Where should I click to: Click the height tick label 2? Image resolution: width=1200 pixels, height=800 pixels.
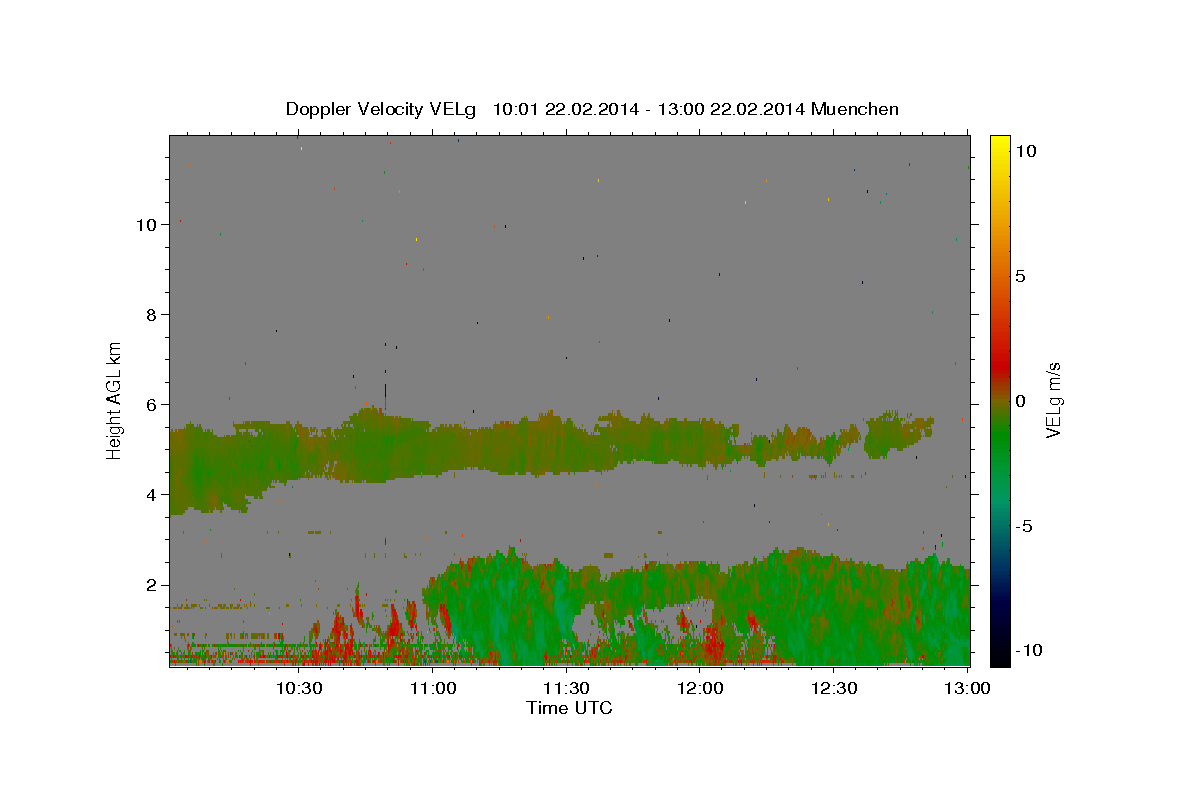152,585
